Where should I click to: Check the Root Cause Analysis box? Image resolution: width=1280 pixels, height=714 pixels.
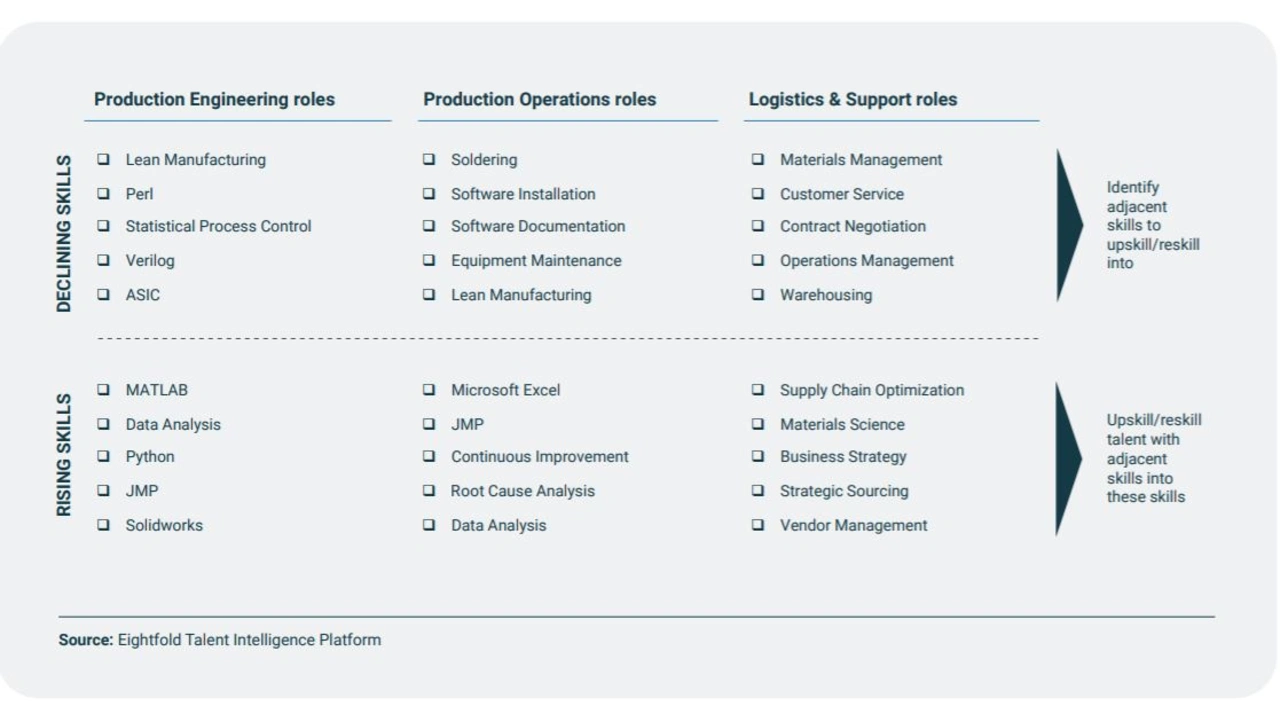pos(429,490)
